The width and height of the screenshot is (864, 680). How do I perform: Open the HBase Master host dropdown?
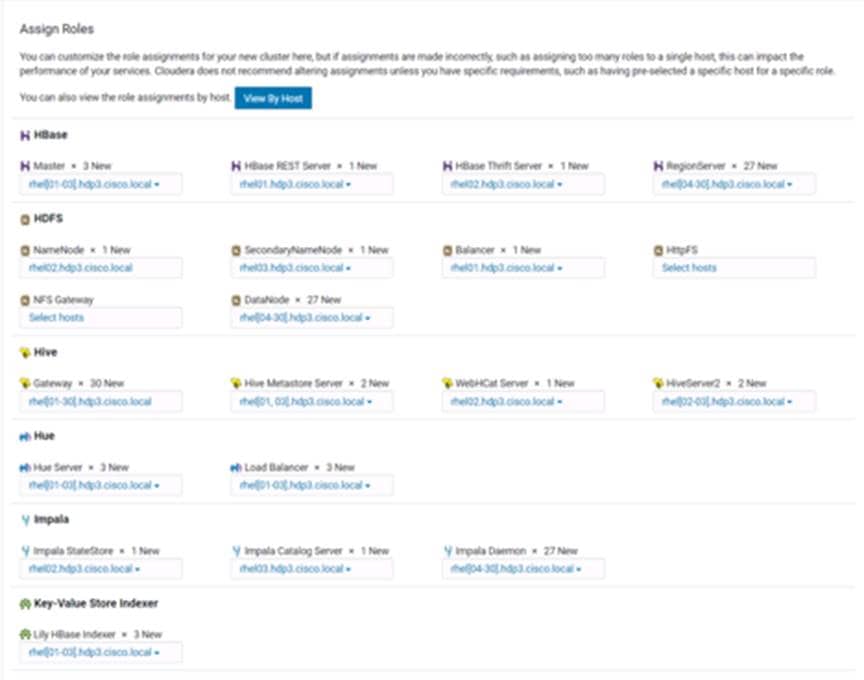[101, 184]
